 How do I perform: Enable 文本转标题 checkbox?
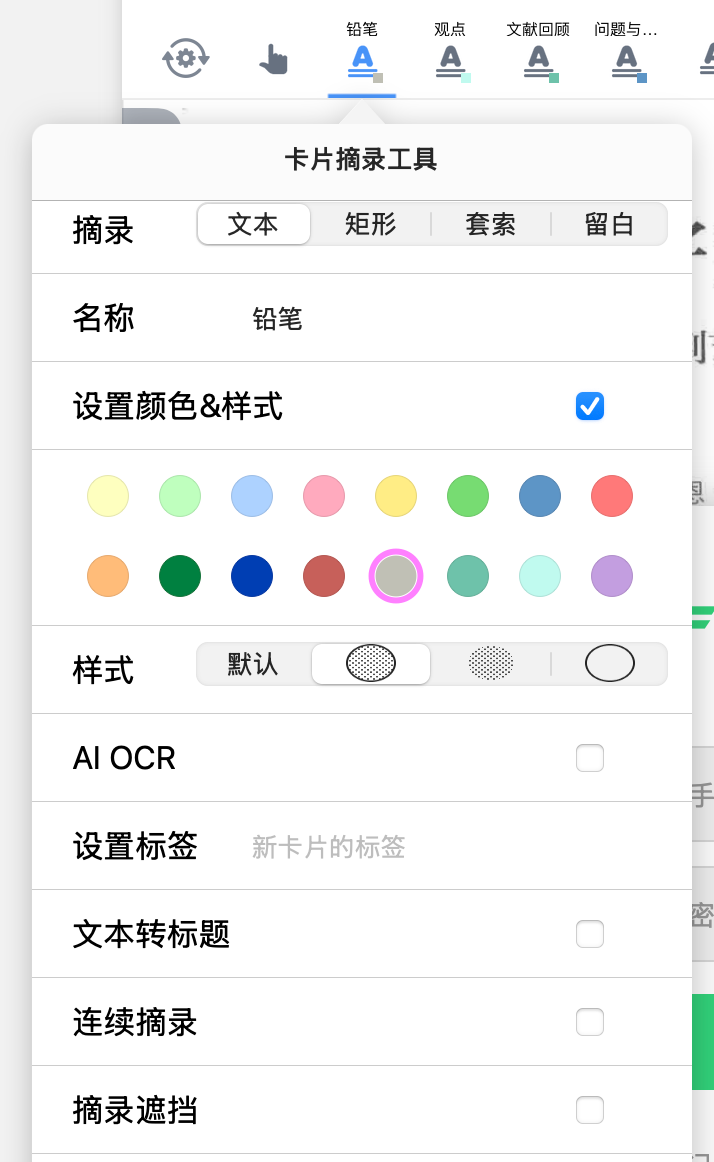coord(590,934)
